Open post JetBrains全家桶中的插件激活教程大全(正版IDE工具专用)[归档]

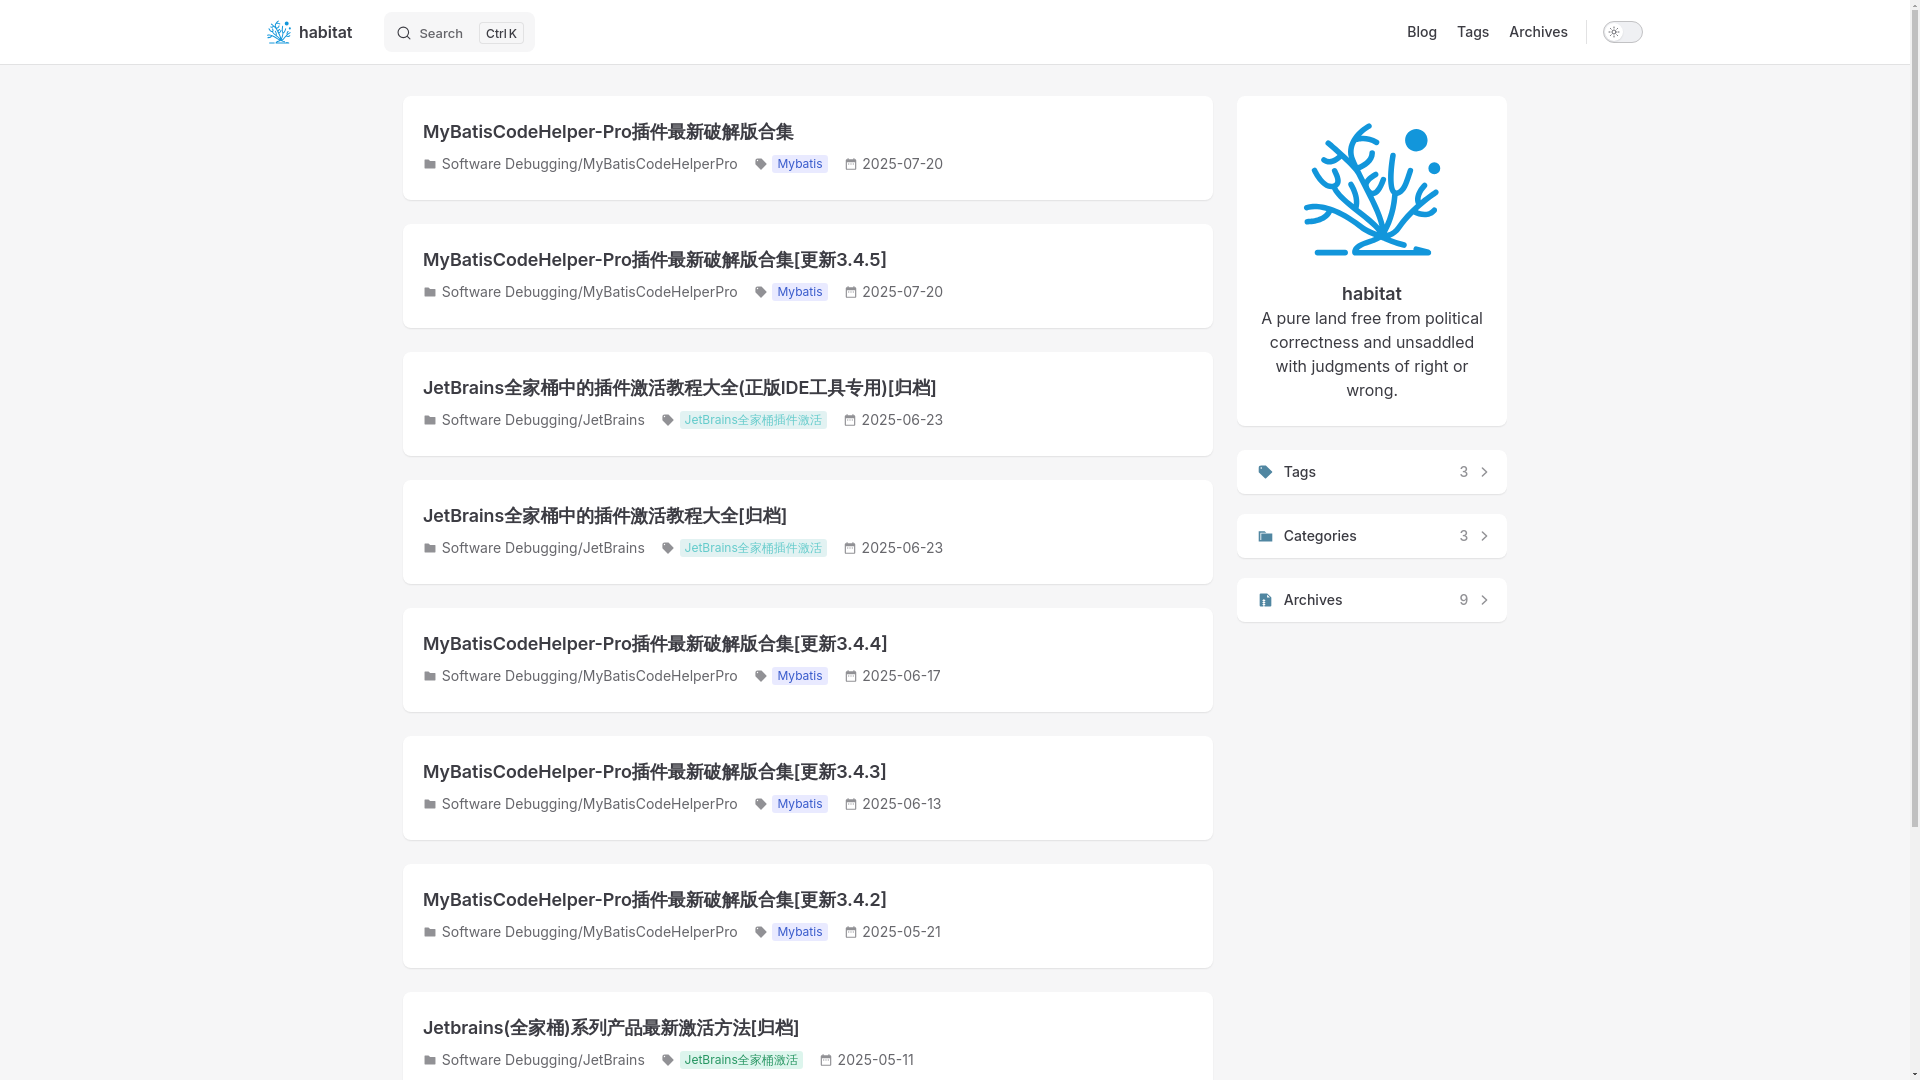(679, 388)
